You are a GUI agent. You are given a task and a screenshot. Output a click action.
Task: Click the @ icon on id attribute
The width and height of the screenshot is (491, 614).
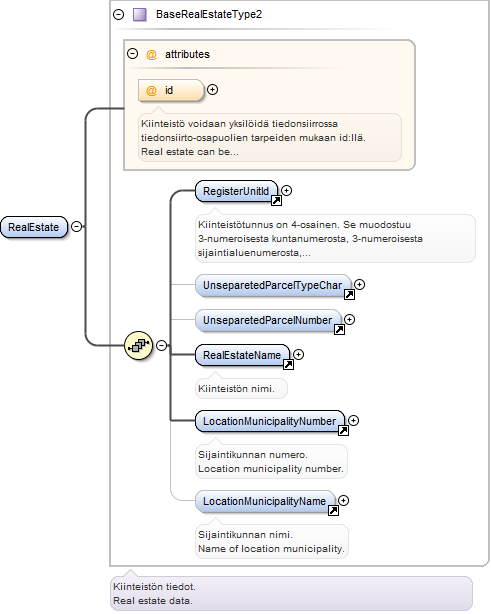151,91
